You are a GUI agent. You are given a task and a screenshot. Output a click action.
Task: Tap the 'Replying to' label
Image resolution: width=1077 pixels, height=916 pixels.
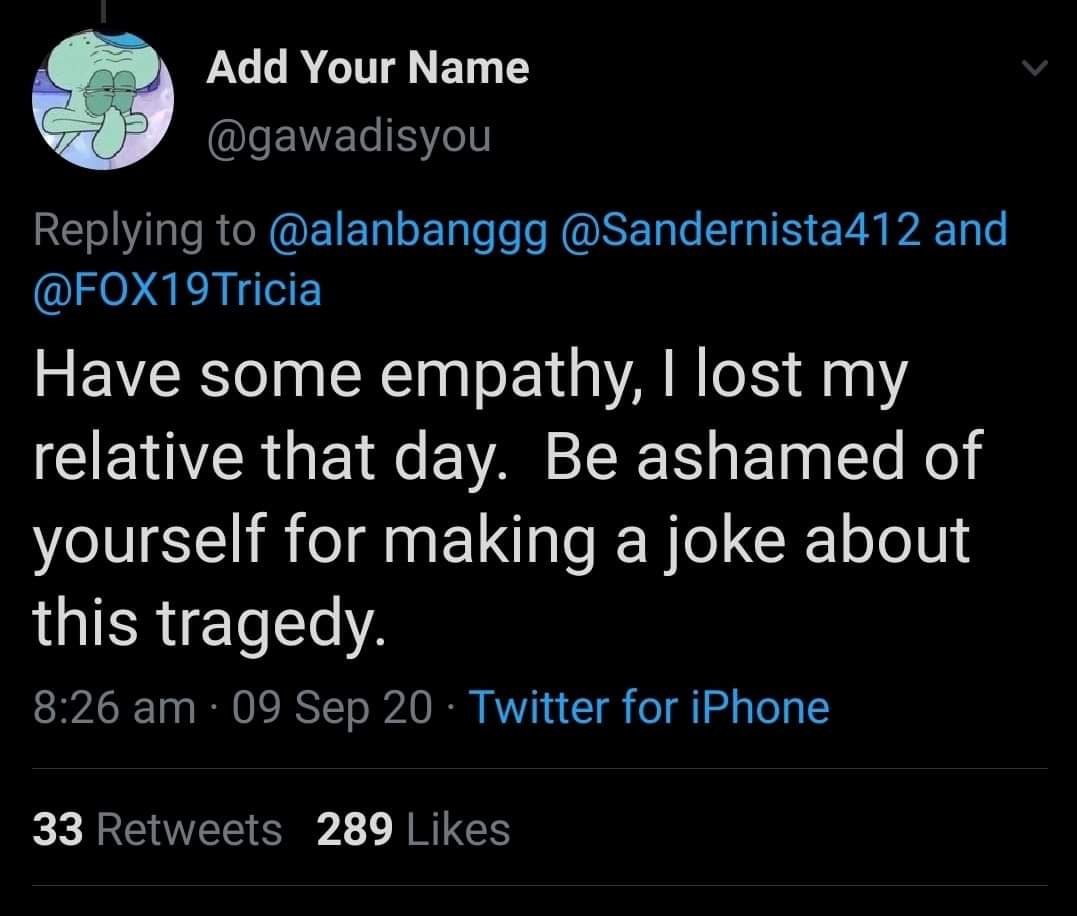point(144,231)
